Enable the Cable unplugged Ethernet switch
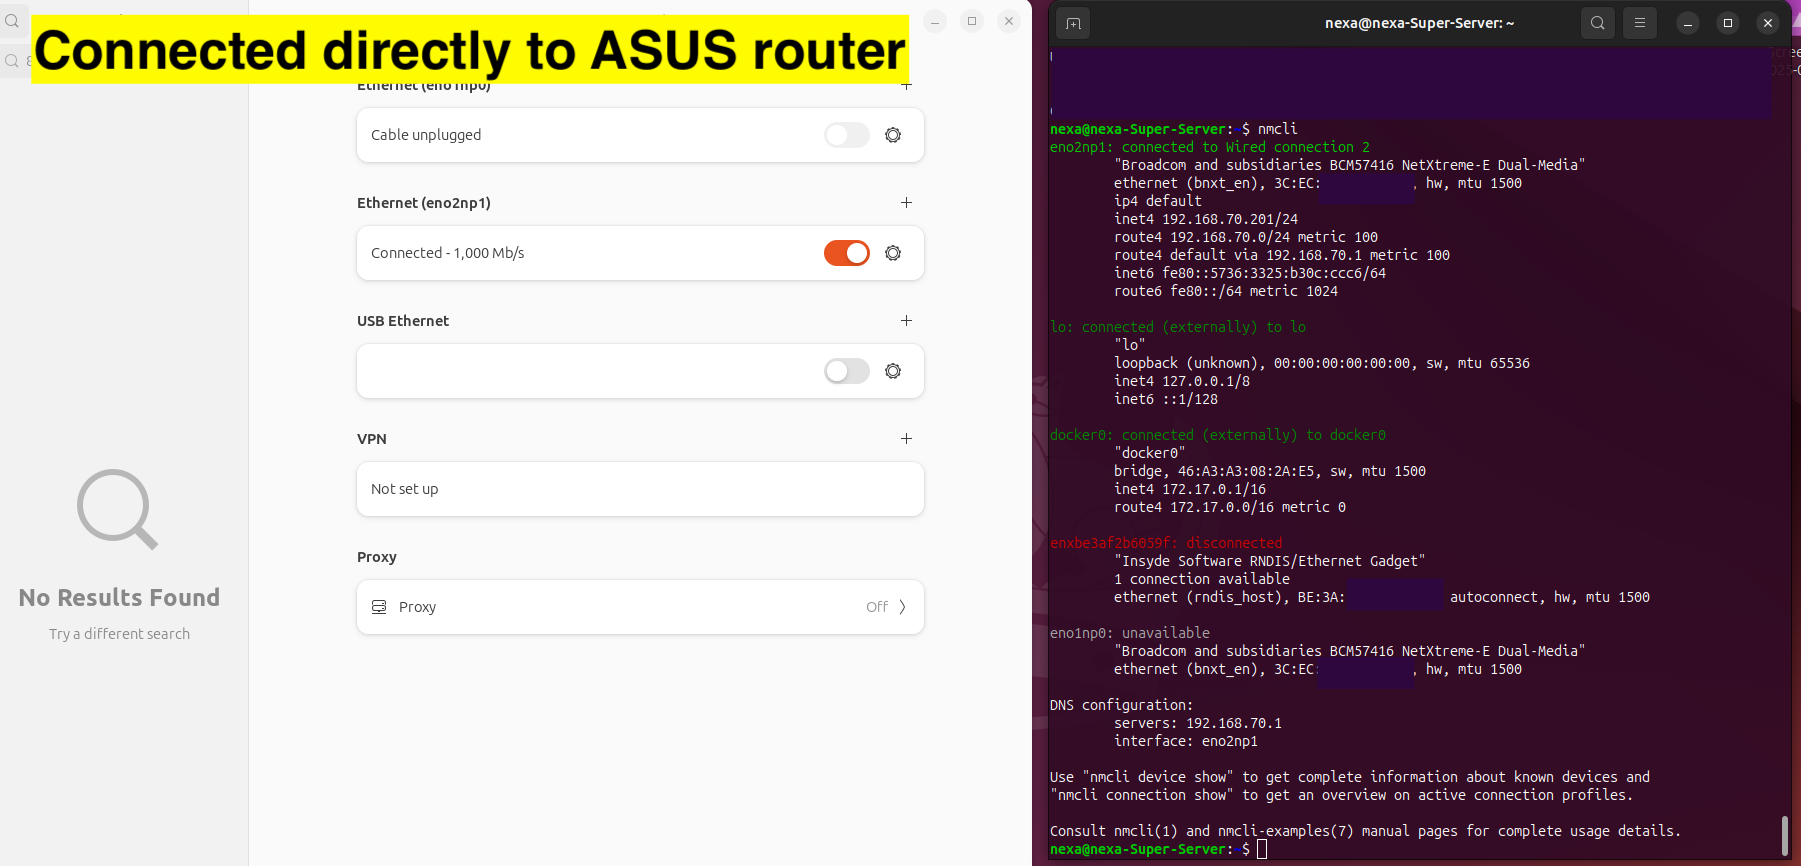The width and height of the screenshot is (1801, 866). tap(847, 135)
